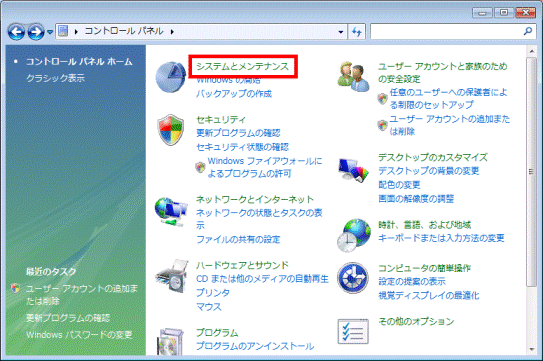The image size is (543, 361).
Task: Open the ネットワークとインターネット globe icon
Action: tap(171, 211)
